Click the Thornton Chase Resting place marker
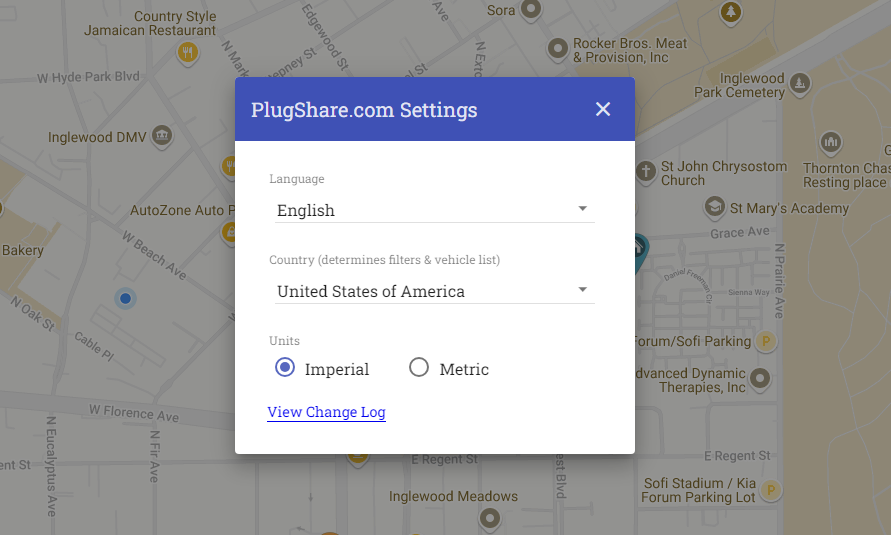The image size is (891, 535). coord(830,141)
